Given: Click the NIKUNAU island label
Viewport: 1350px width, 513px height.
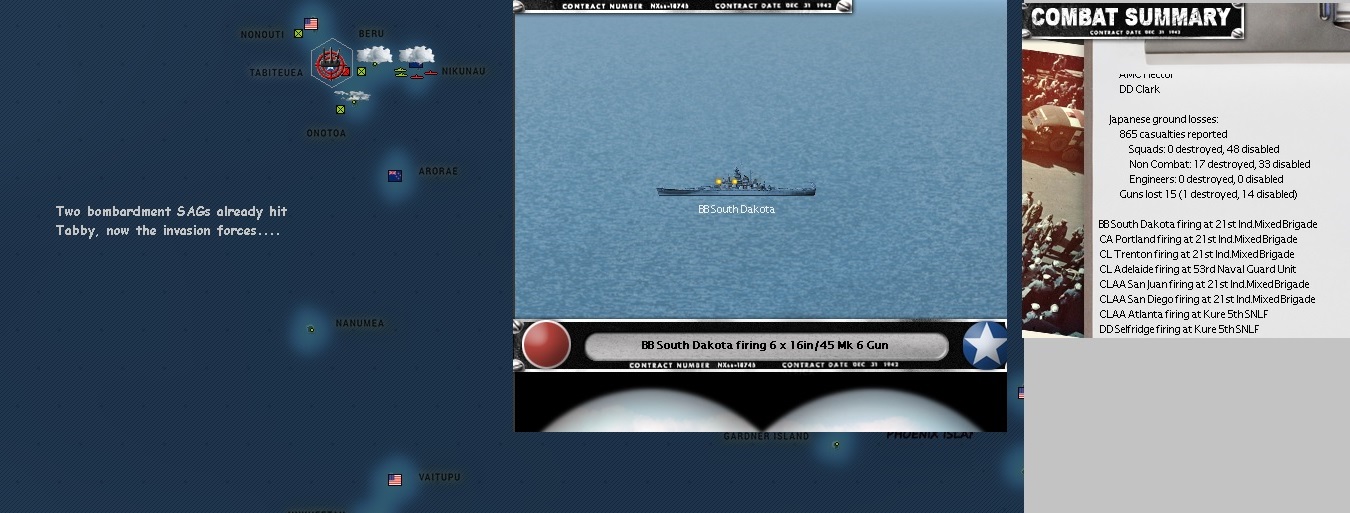Looking at the screenshot, I should coord(463,72).
